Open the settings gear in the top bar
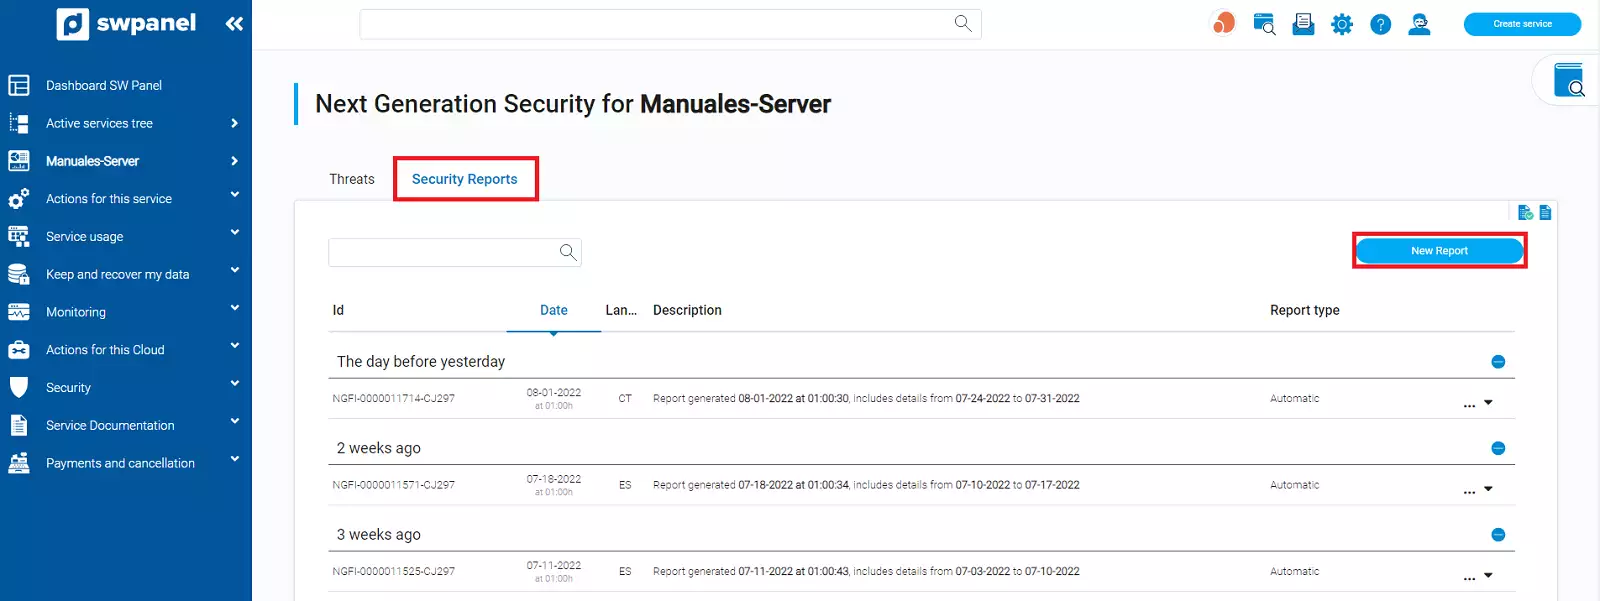This screenshot has width=1600, height=601. tap(1342, 24)
